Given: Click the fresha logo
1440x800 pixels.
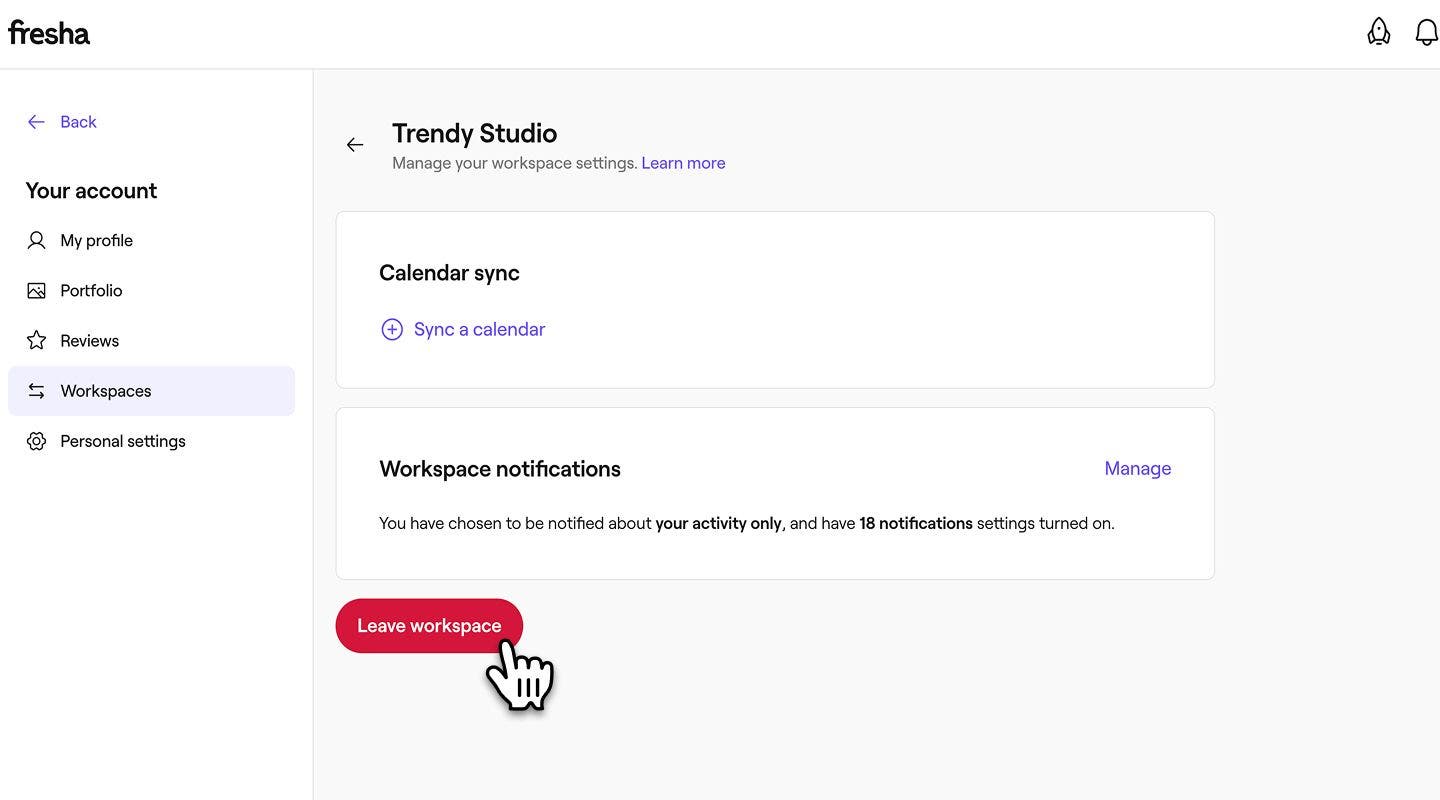Looking at the screenshot, I should coord(49,33).
